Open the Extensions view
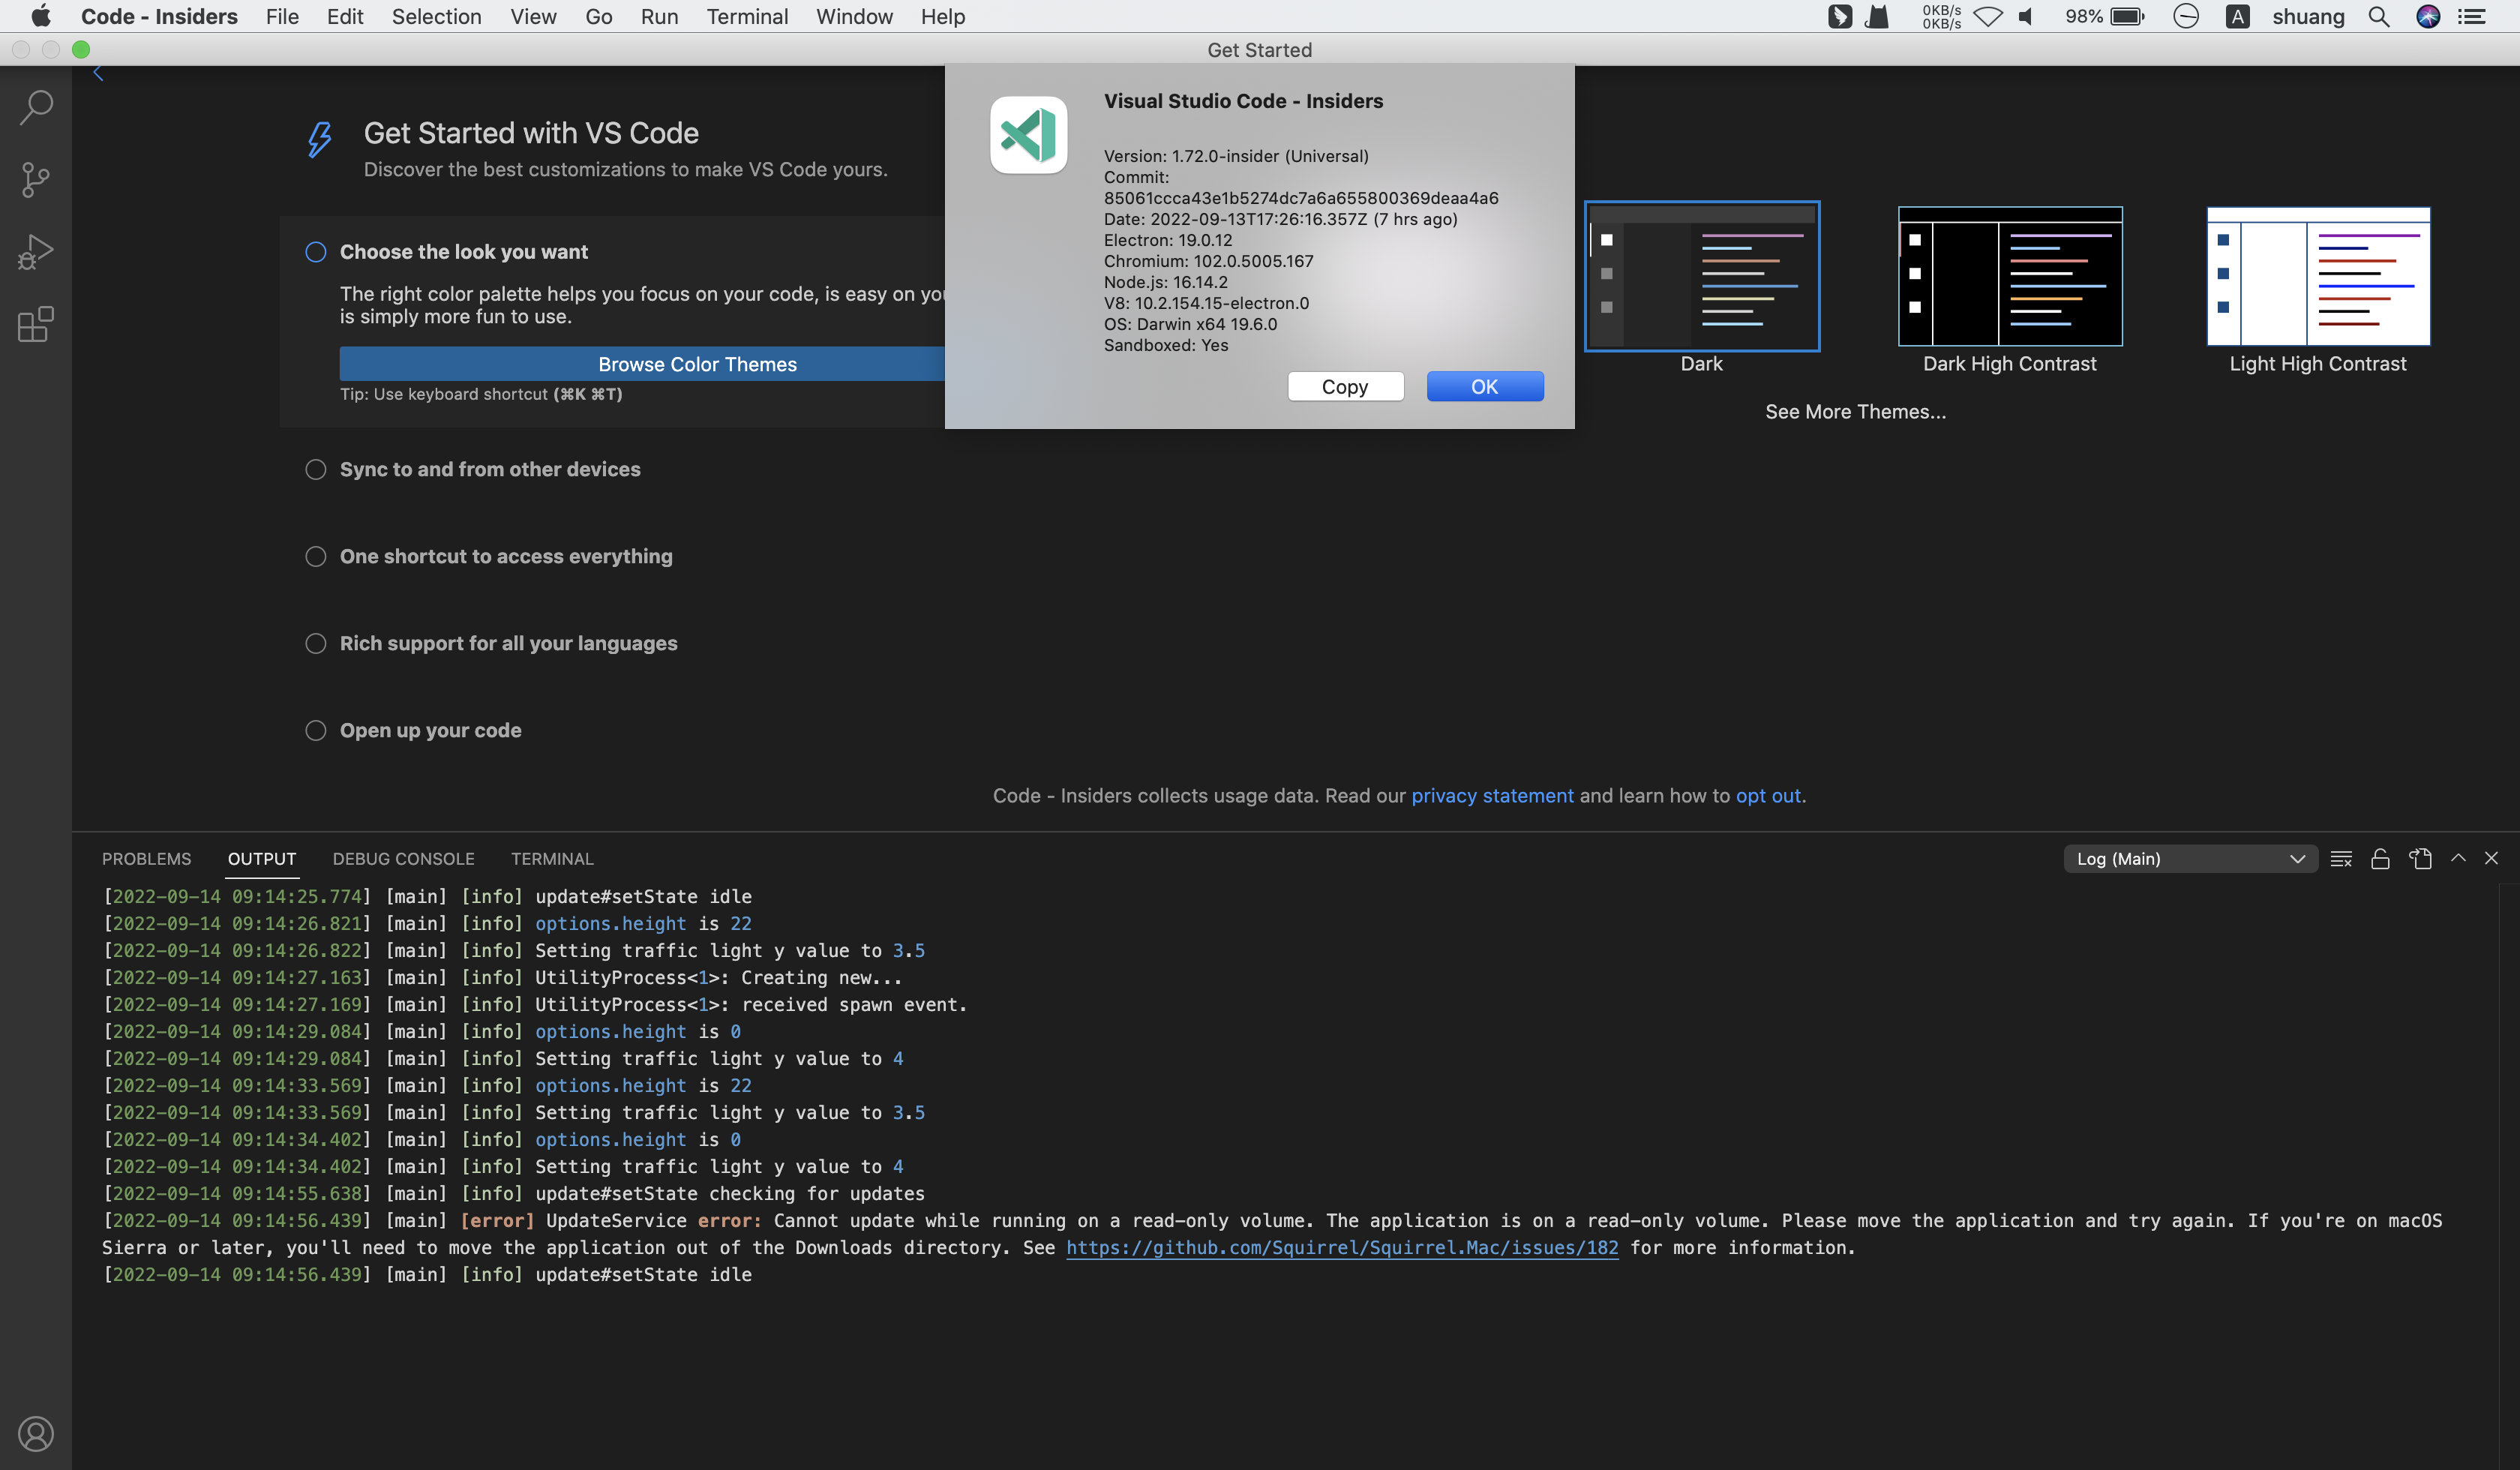 coord(36,324)
